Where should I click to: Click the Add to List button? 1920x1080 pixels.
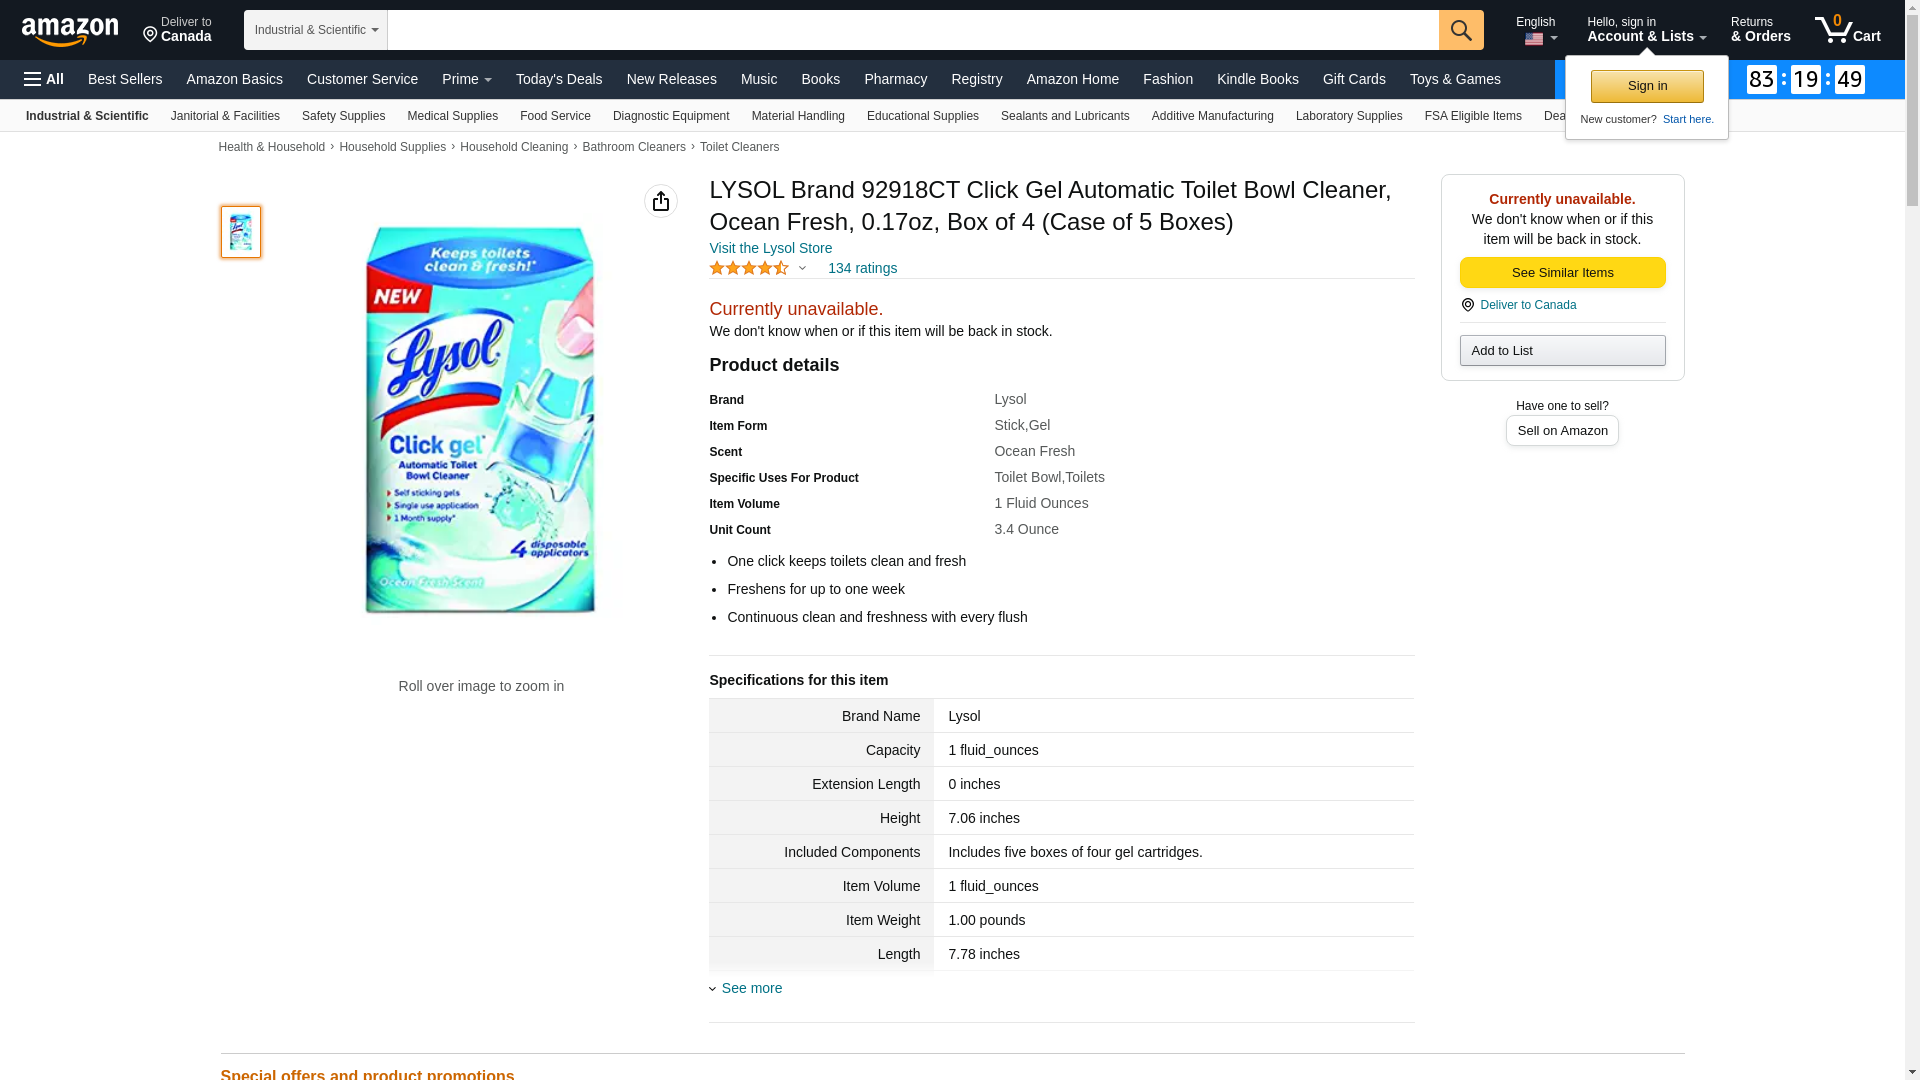pyautogui.click(x=1562, y=350)
